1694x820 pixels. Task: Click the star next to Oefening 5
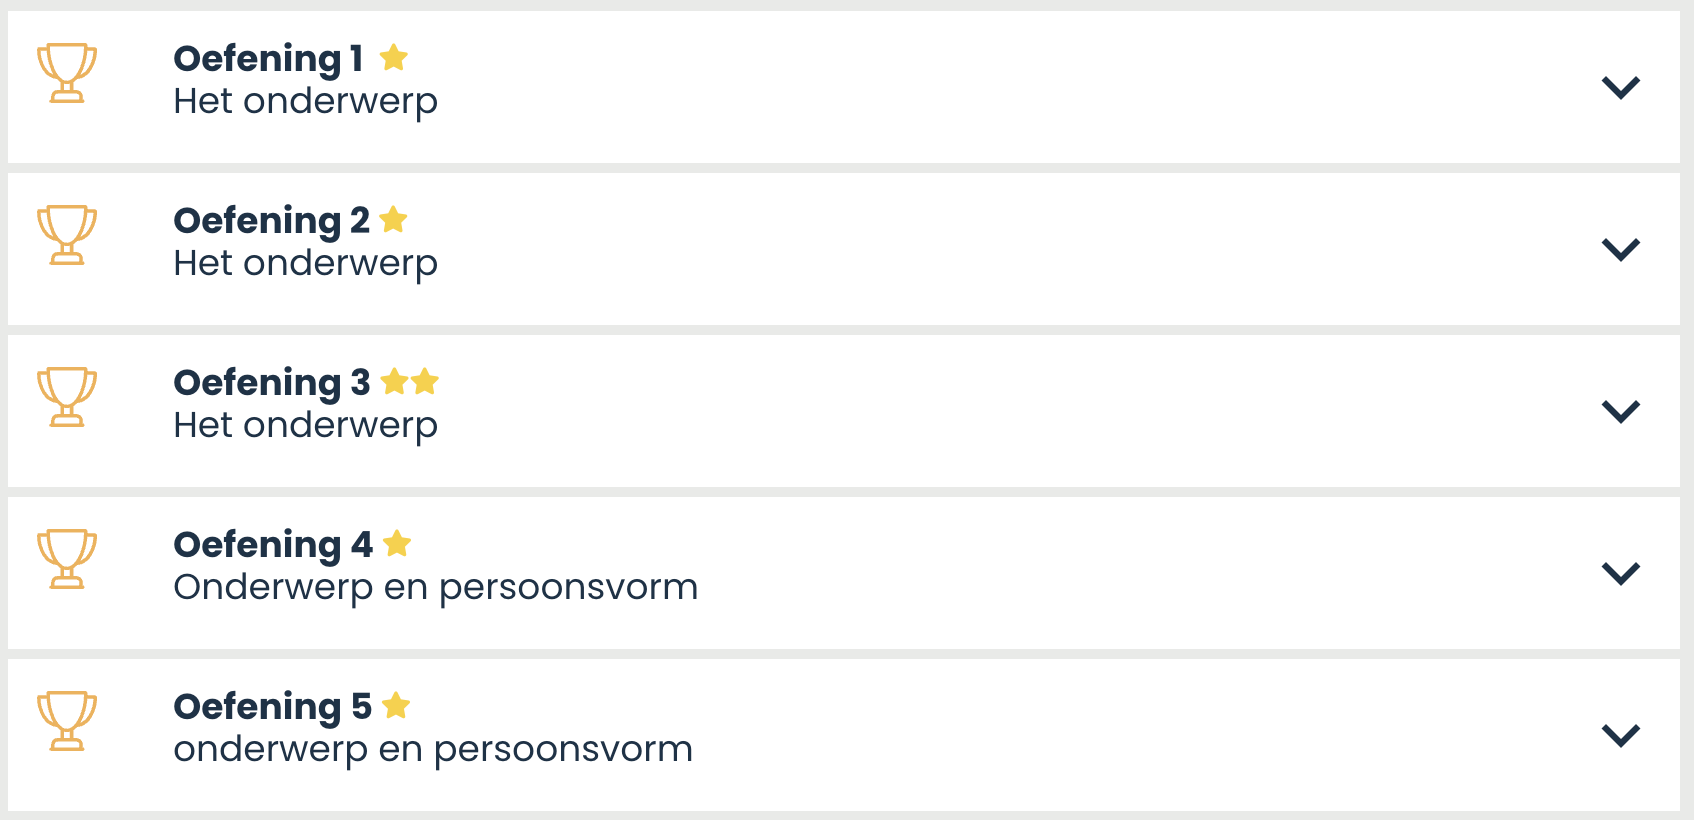[x=396, y=705]
